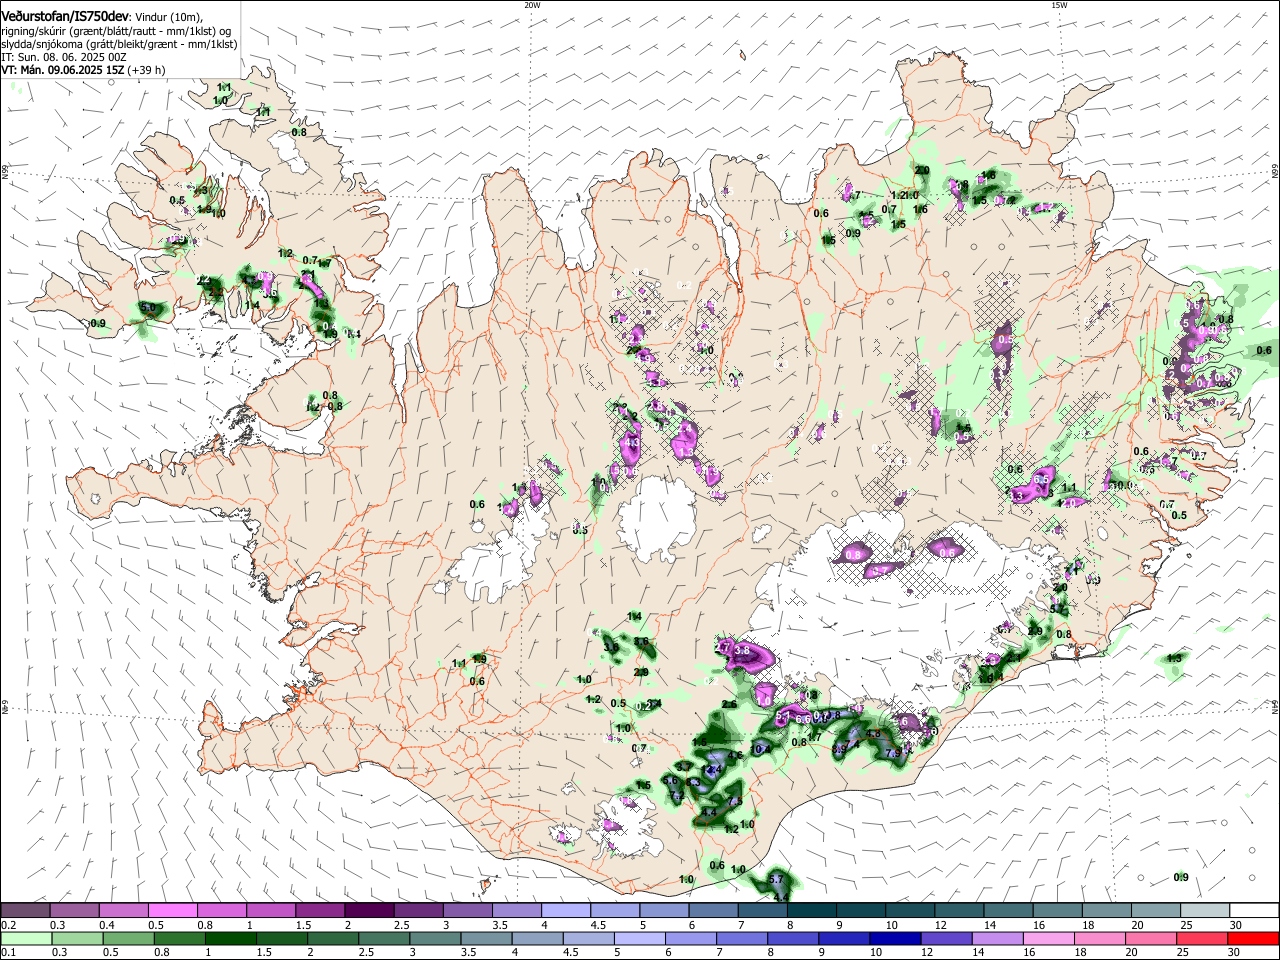Pick the lower-row hot pink swatch between 20 and 25
The image size is (1280, 960).
tap(1151, 938)
